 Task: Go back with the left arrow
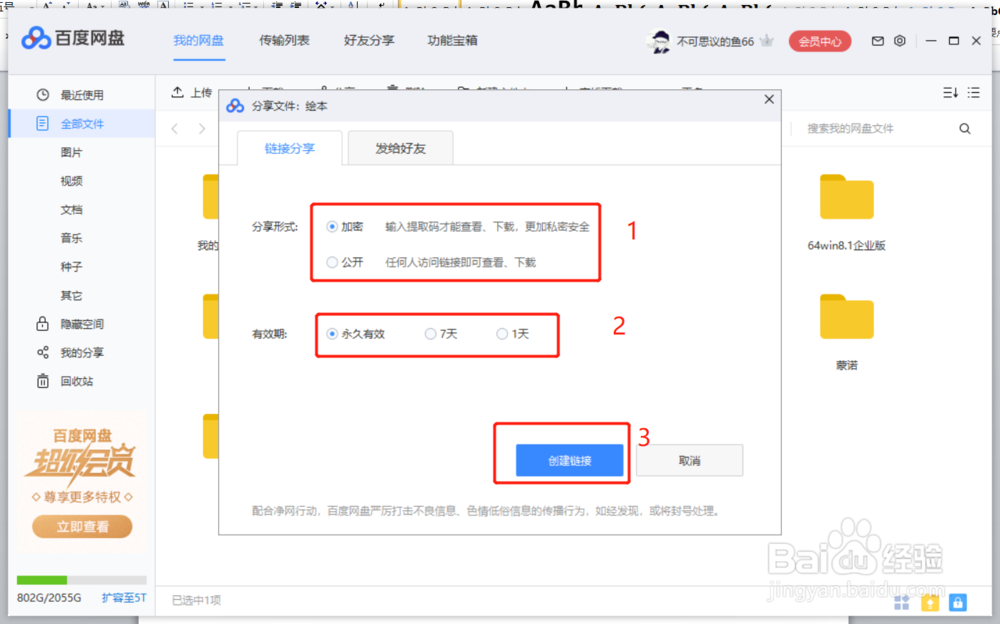tap(175, 129)
